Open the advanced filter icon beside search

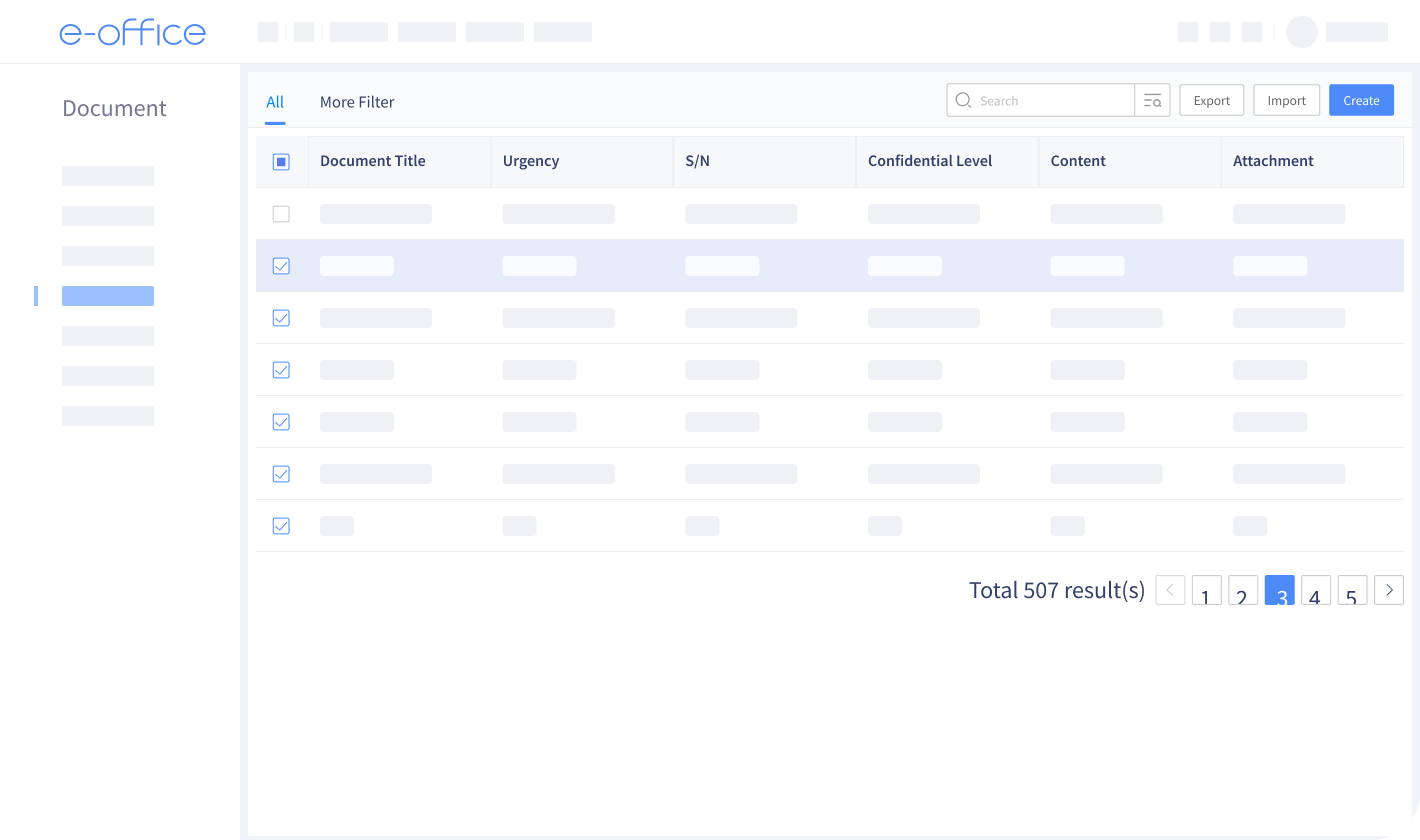tap(1152, 100)
